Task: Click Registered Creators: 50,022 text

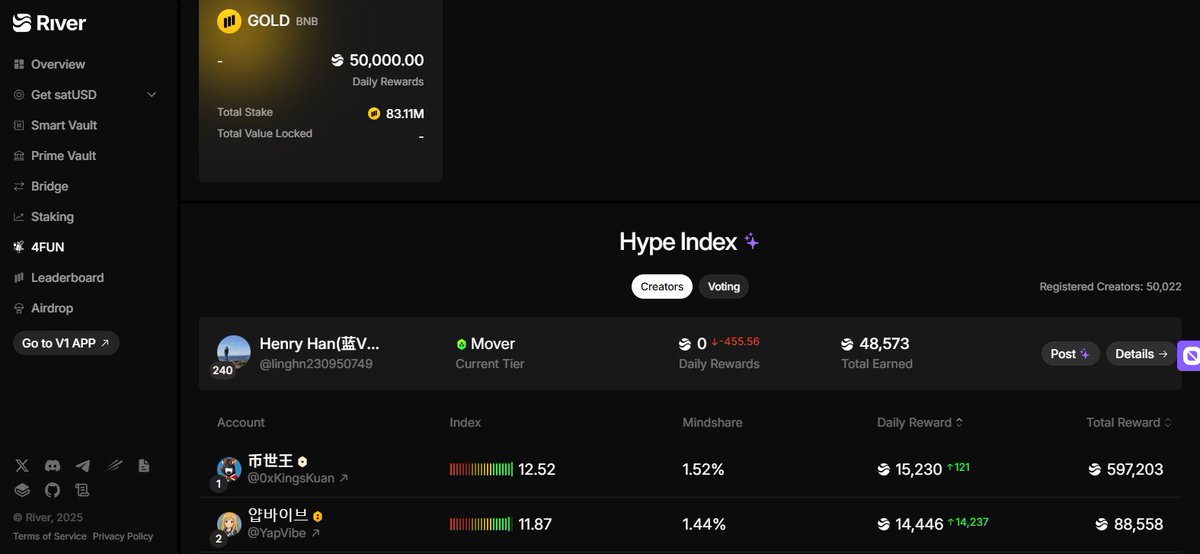Action: (x=1110, y=287)
